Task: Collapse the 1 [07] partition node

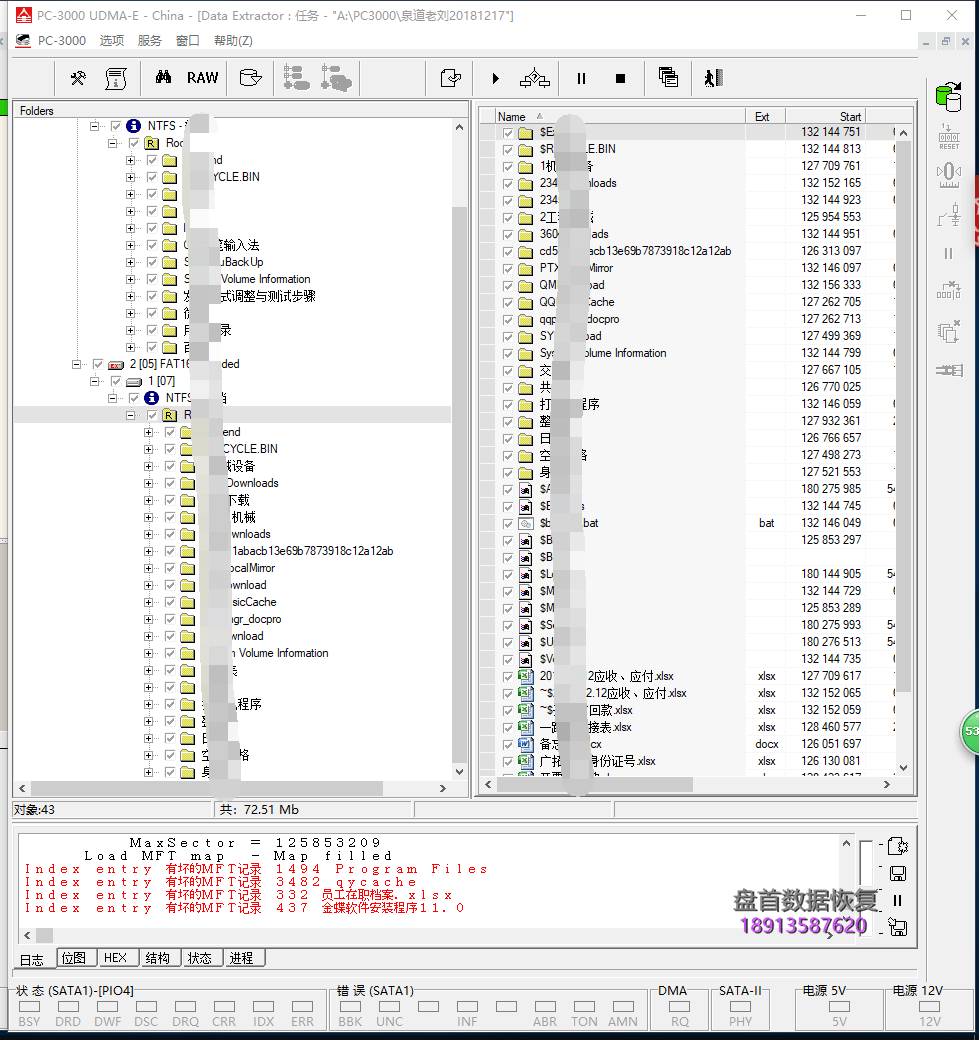Action: pos(94,381)
